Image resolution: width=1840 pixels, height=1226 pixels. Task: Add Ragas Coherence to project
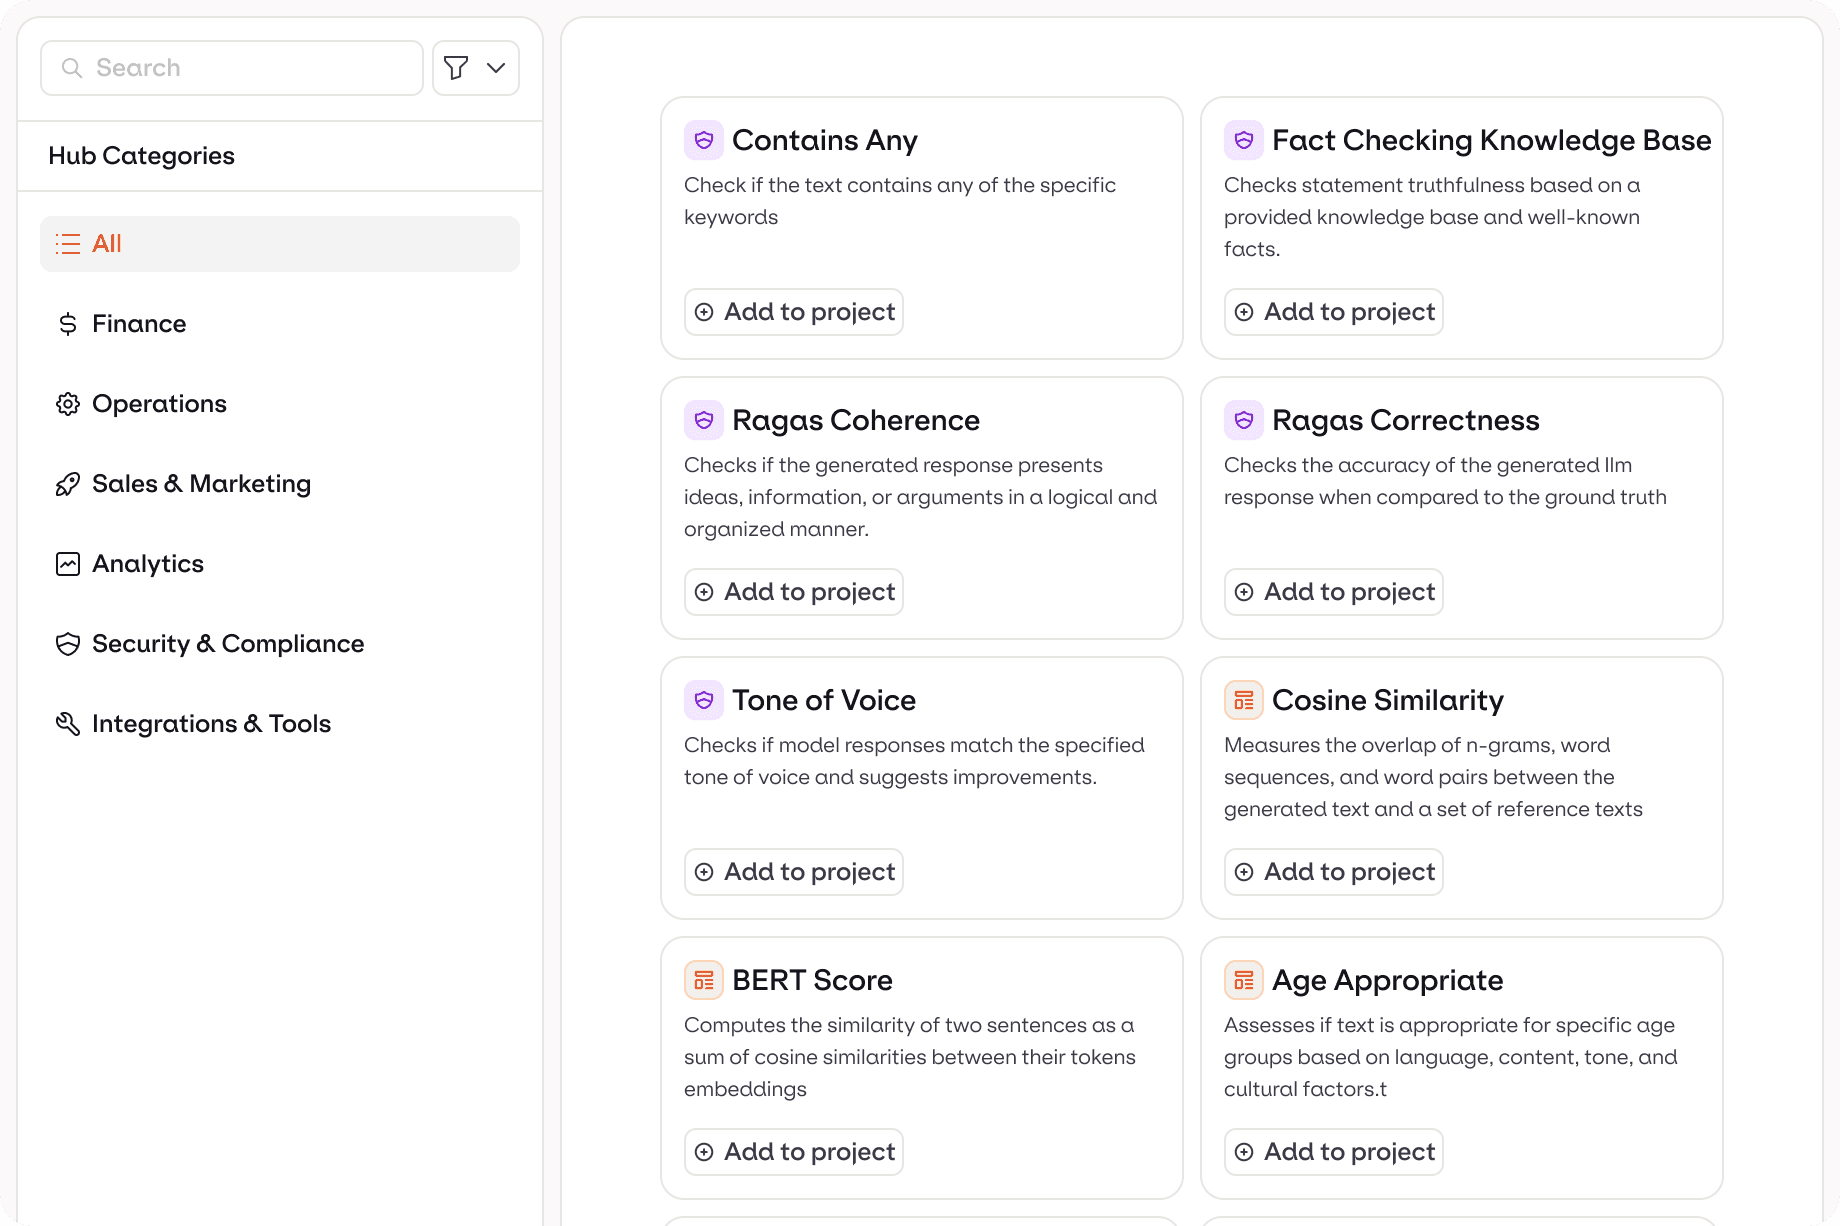794,592
